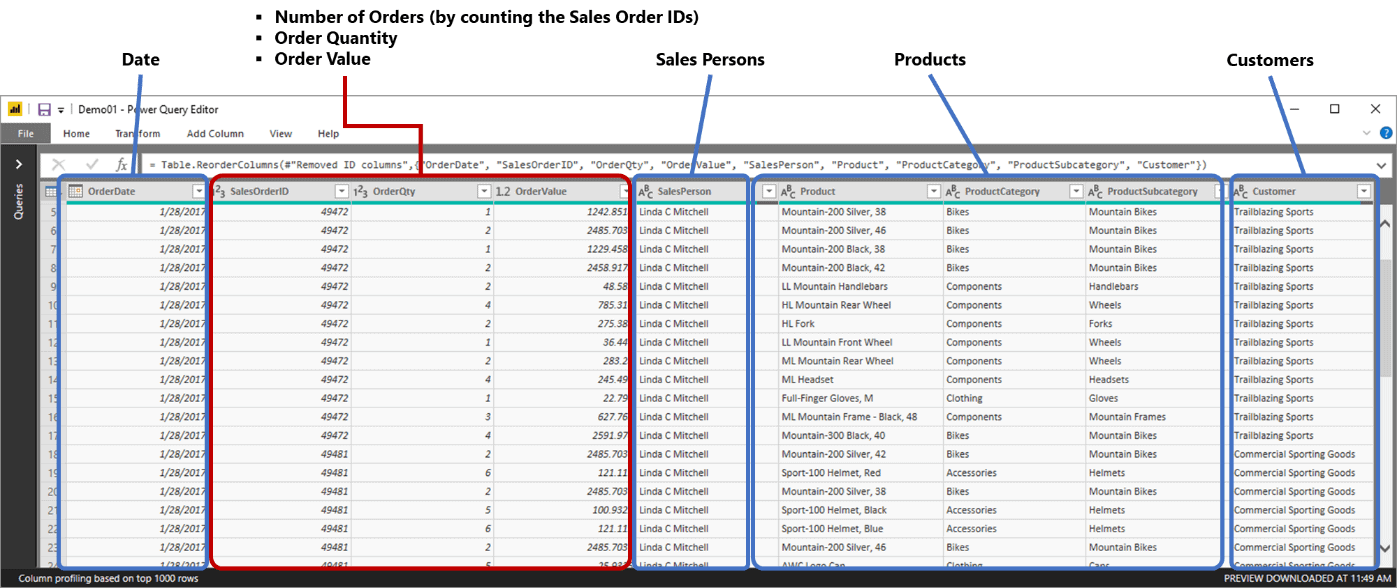Image resolution: width=1397 pixels, height=588 pixels.
Task: Open the OrderDate column filter dropdown
Action: (198, 191)
